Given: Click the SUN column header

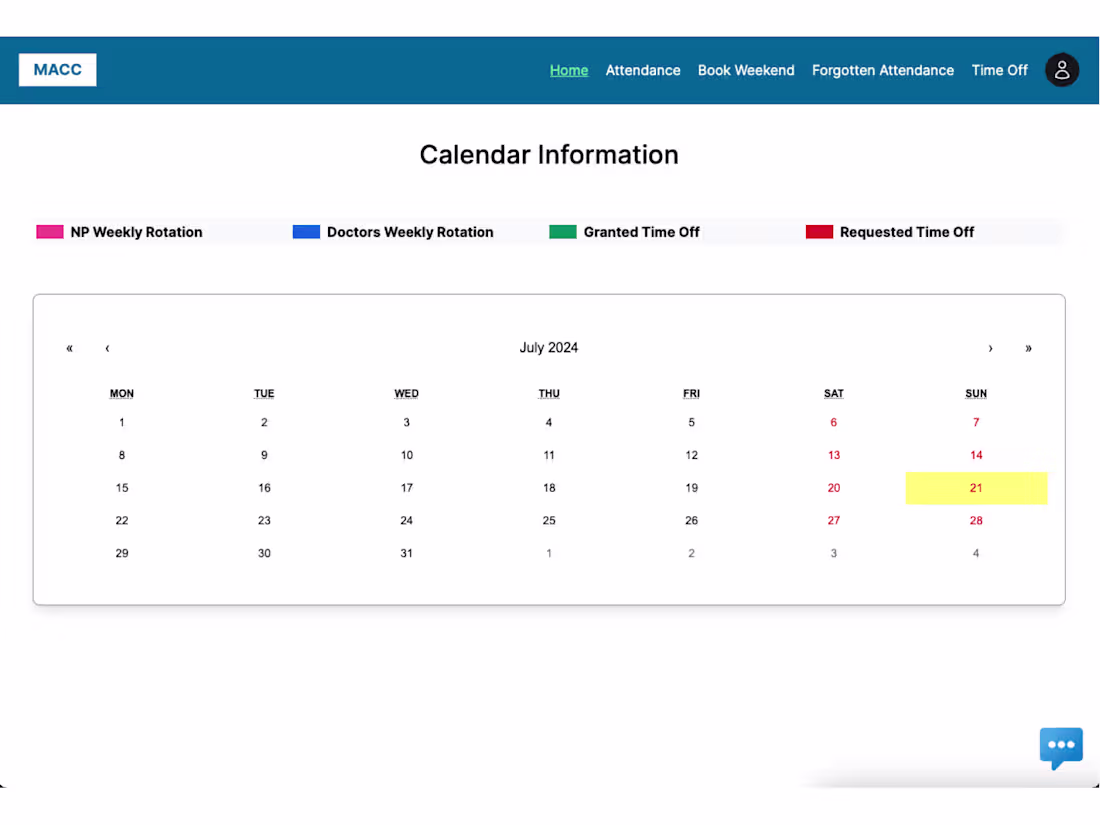Looking at the screenshot, I should click(976, 393).
